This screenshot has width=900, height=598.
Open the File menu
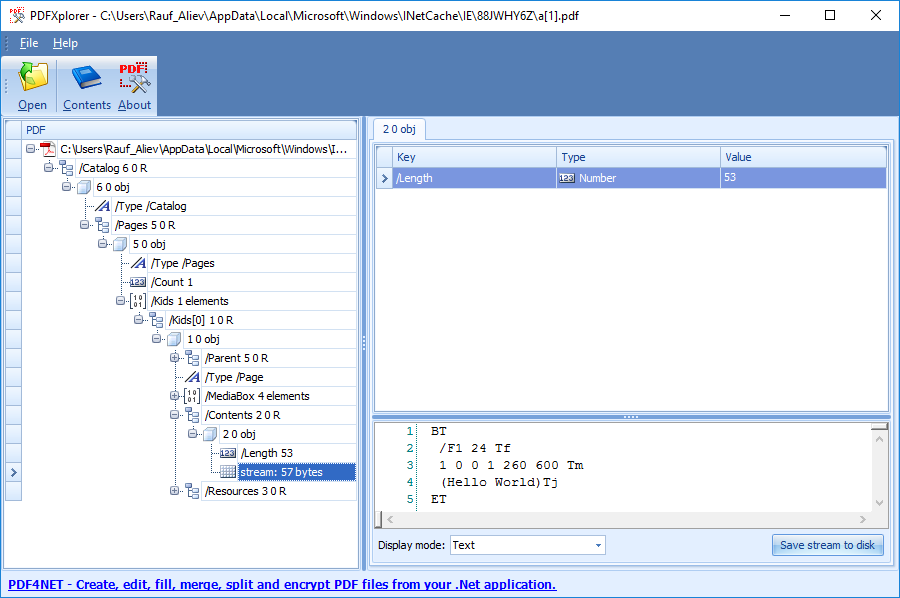point(29,43)
